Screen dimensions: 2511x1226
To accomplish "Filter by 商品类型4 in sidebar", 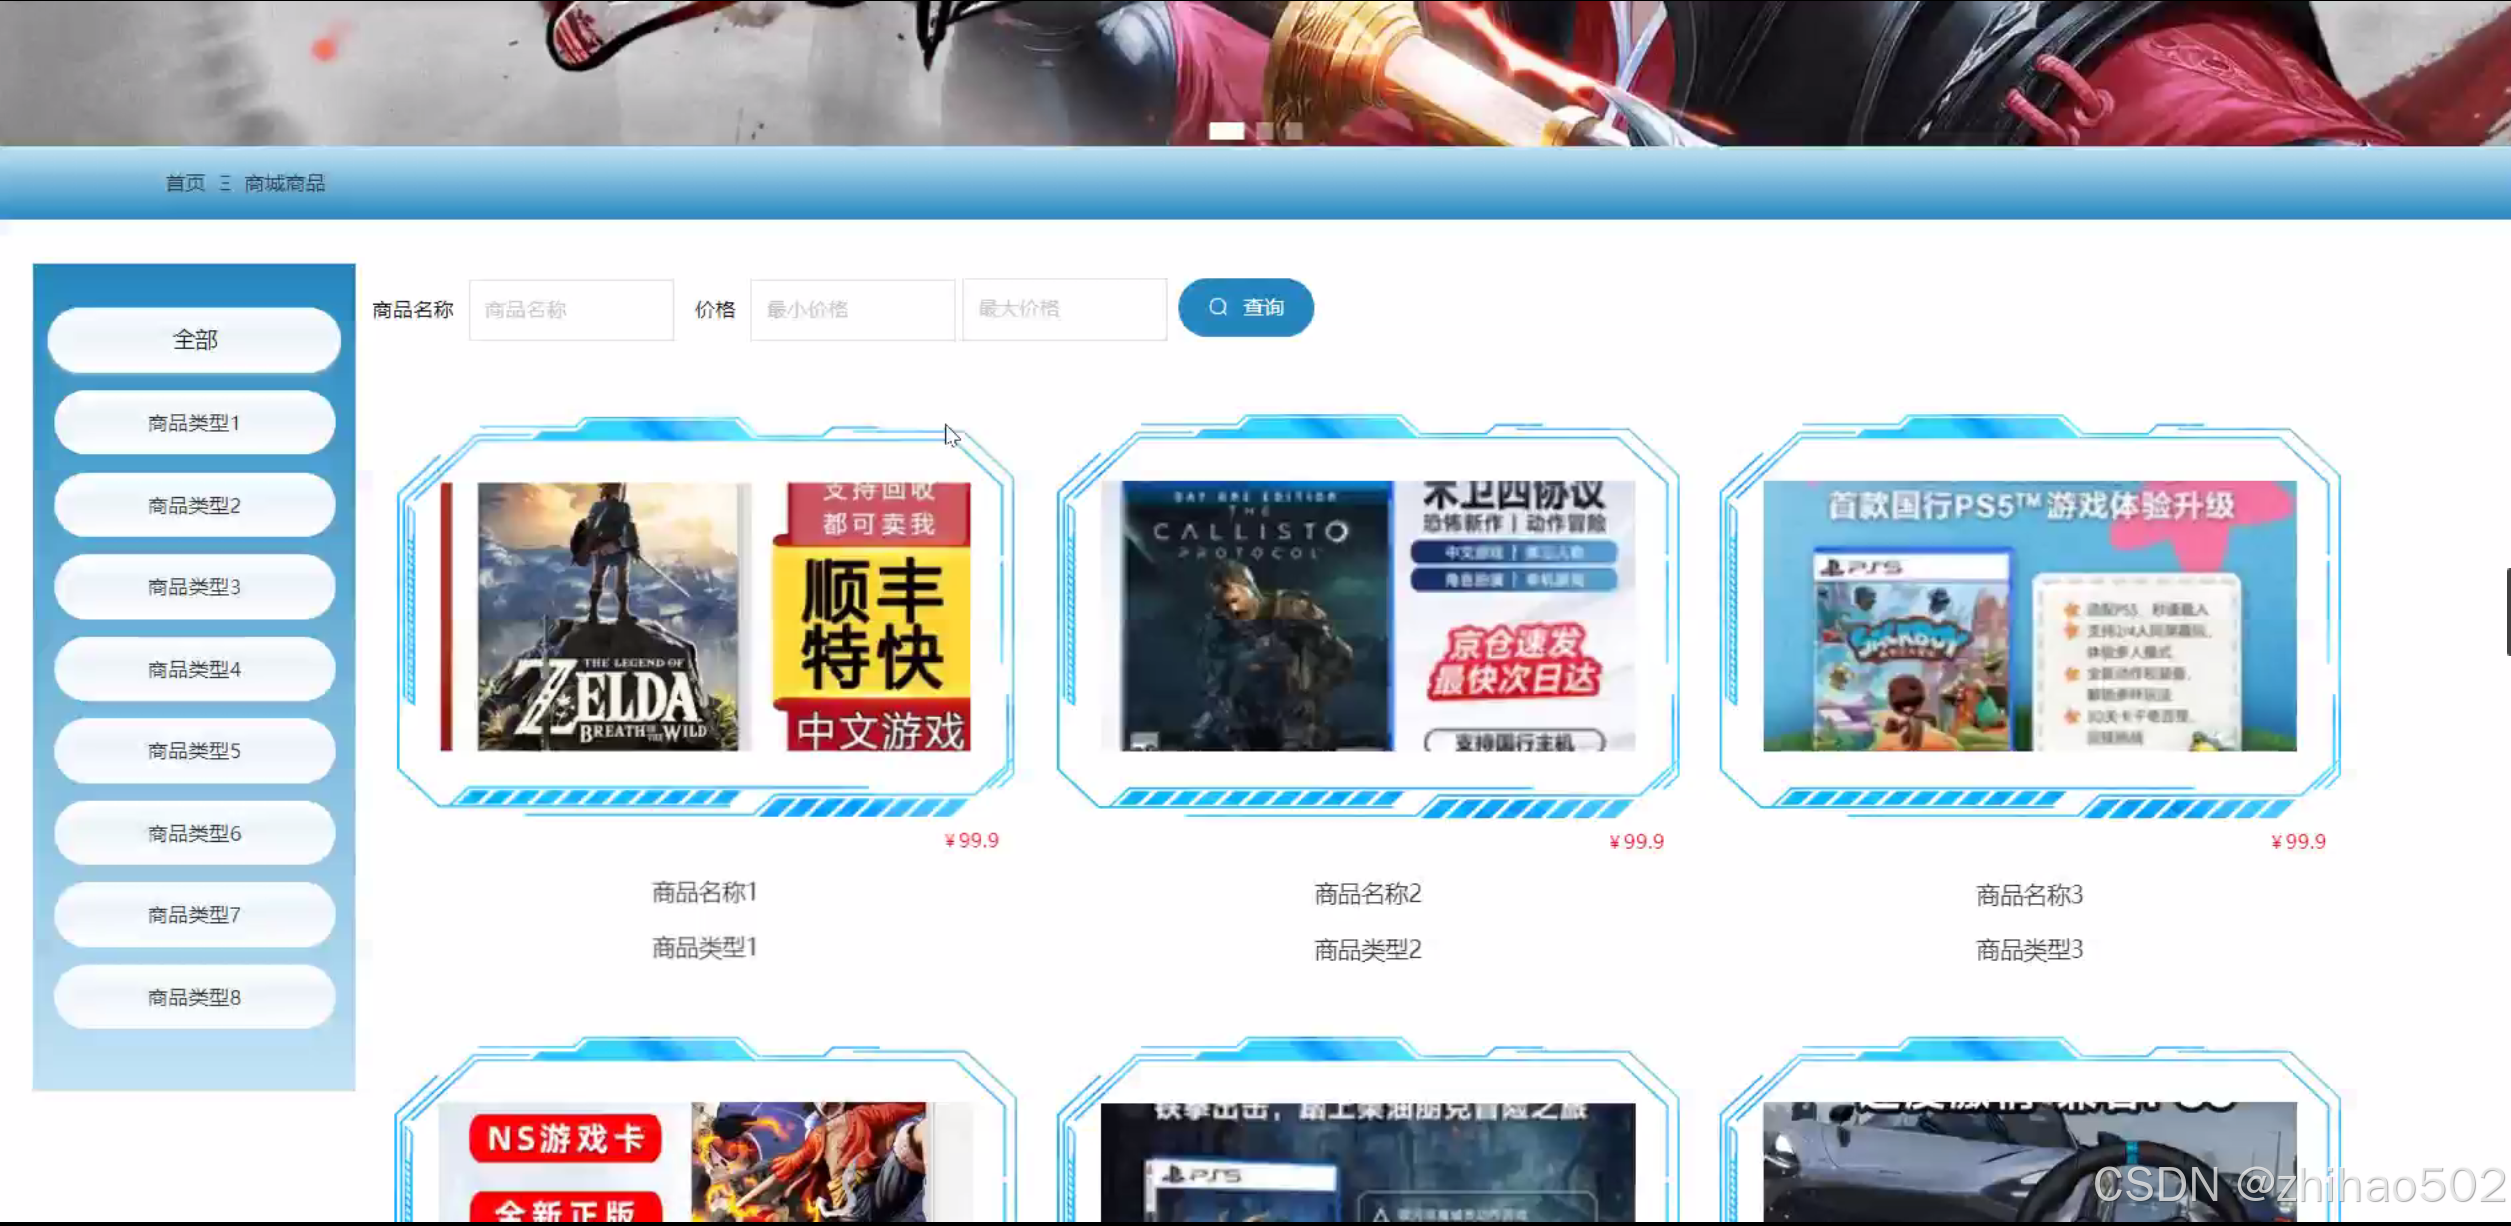I will coord(194,669).
